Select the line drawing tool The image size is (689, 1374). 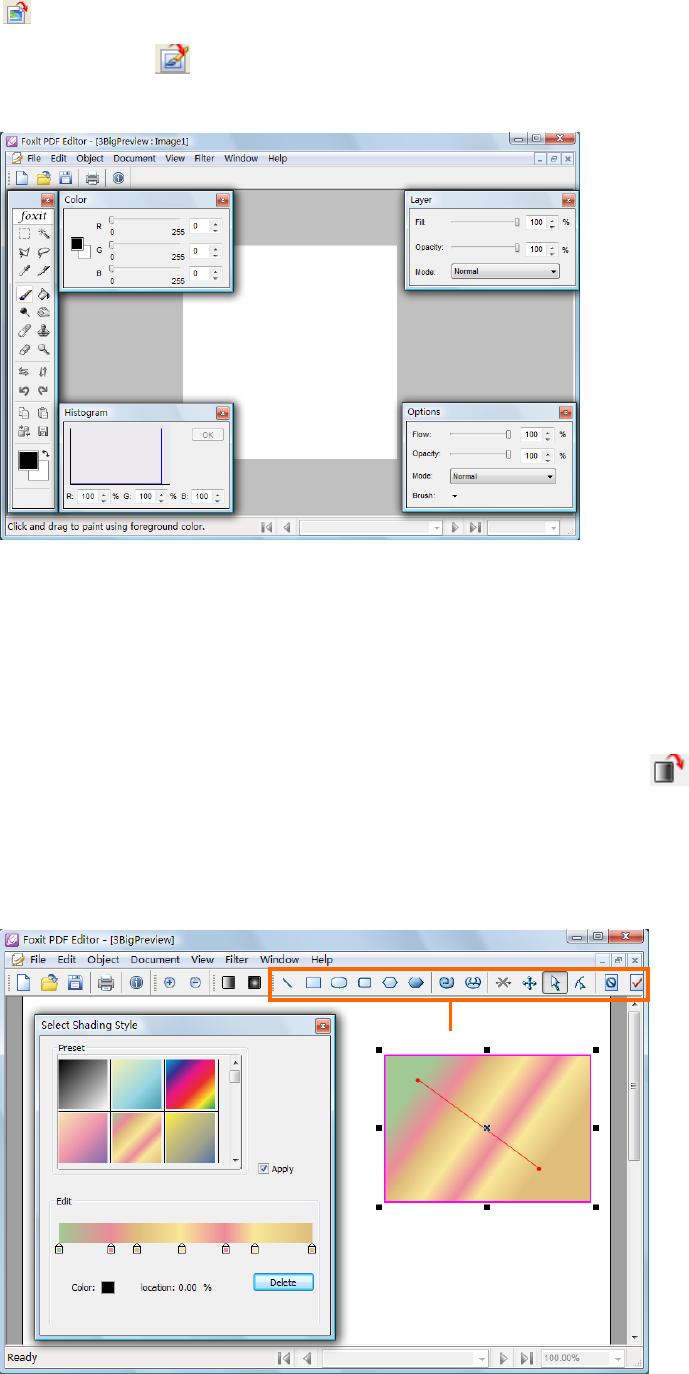[288, 982]
